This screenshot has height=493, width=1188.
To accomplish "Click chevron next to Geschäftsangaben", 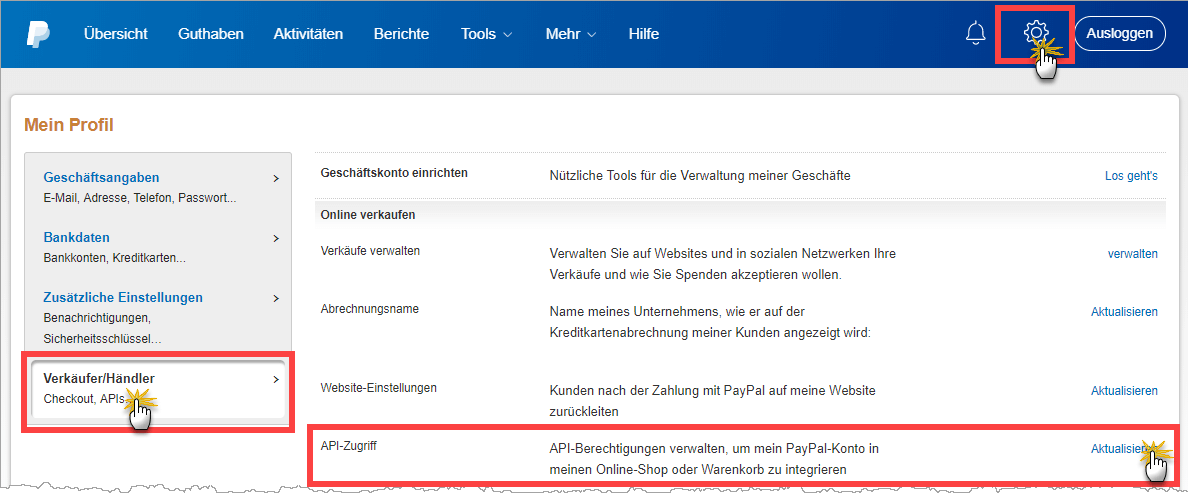I will tap(276, 179).
